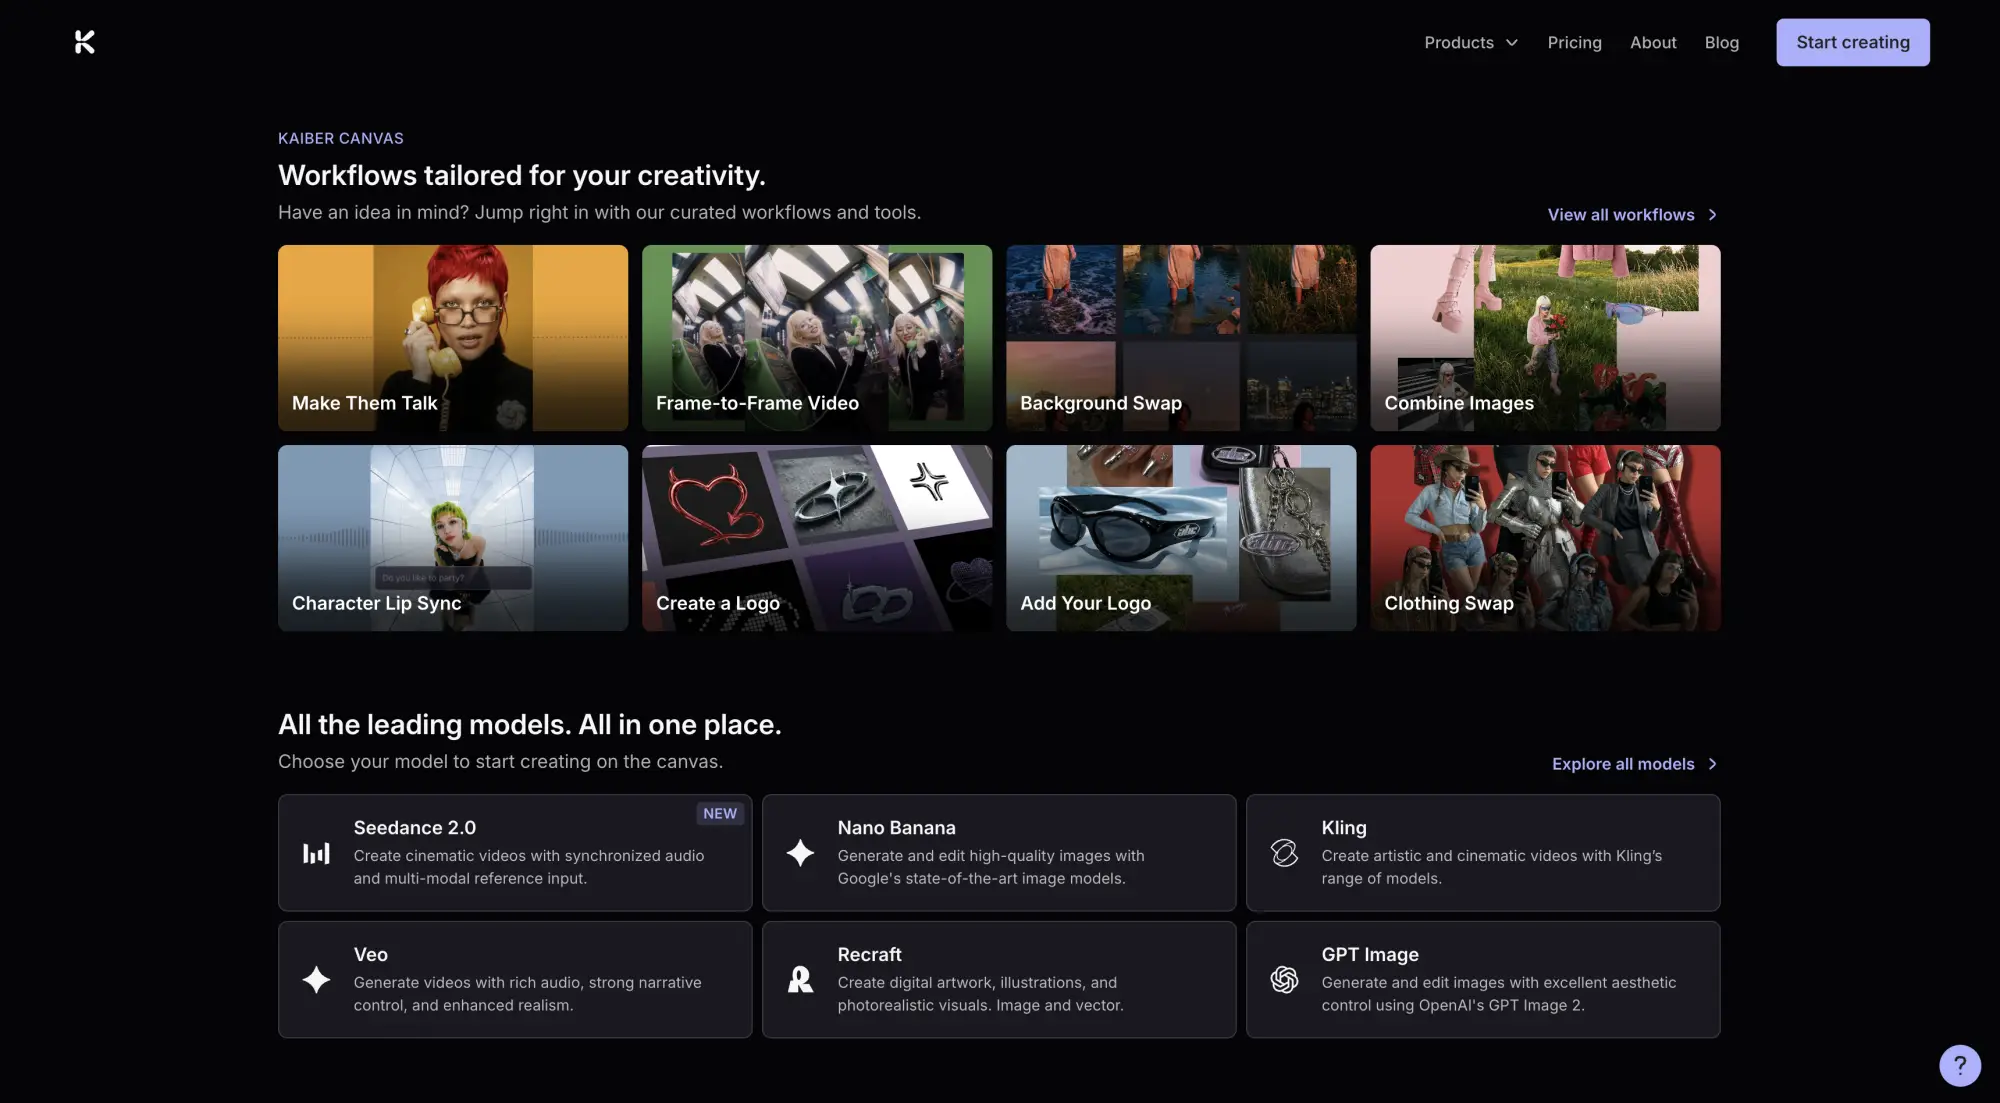Click the arrow beside Explore all models

(x=1713, y=764)
